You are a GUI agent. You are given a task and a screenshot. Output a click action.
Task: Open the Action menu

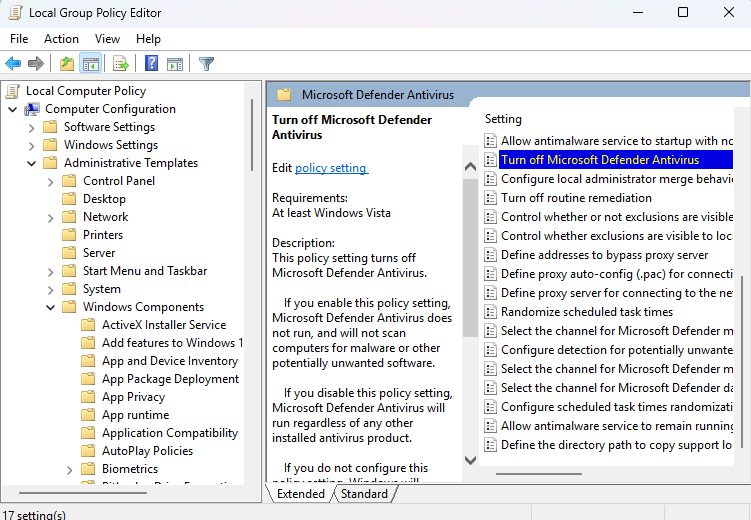click(x=61, y=39)
